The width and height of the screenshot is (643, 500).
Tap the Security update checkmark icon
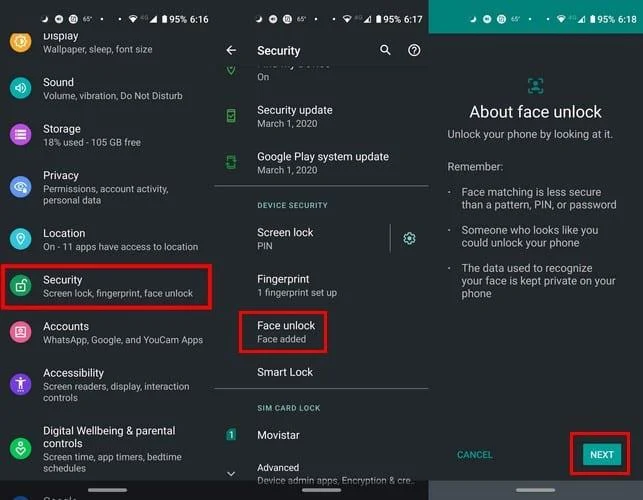231,116
